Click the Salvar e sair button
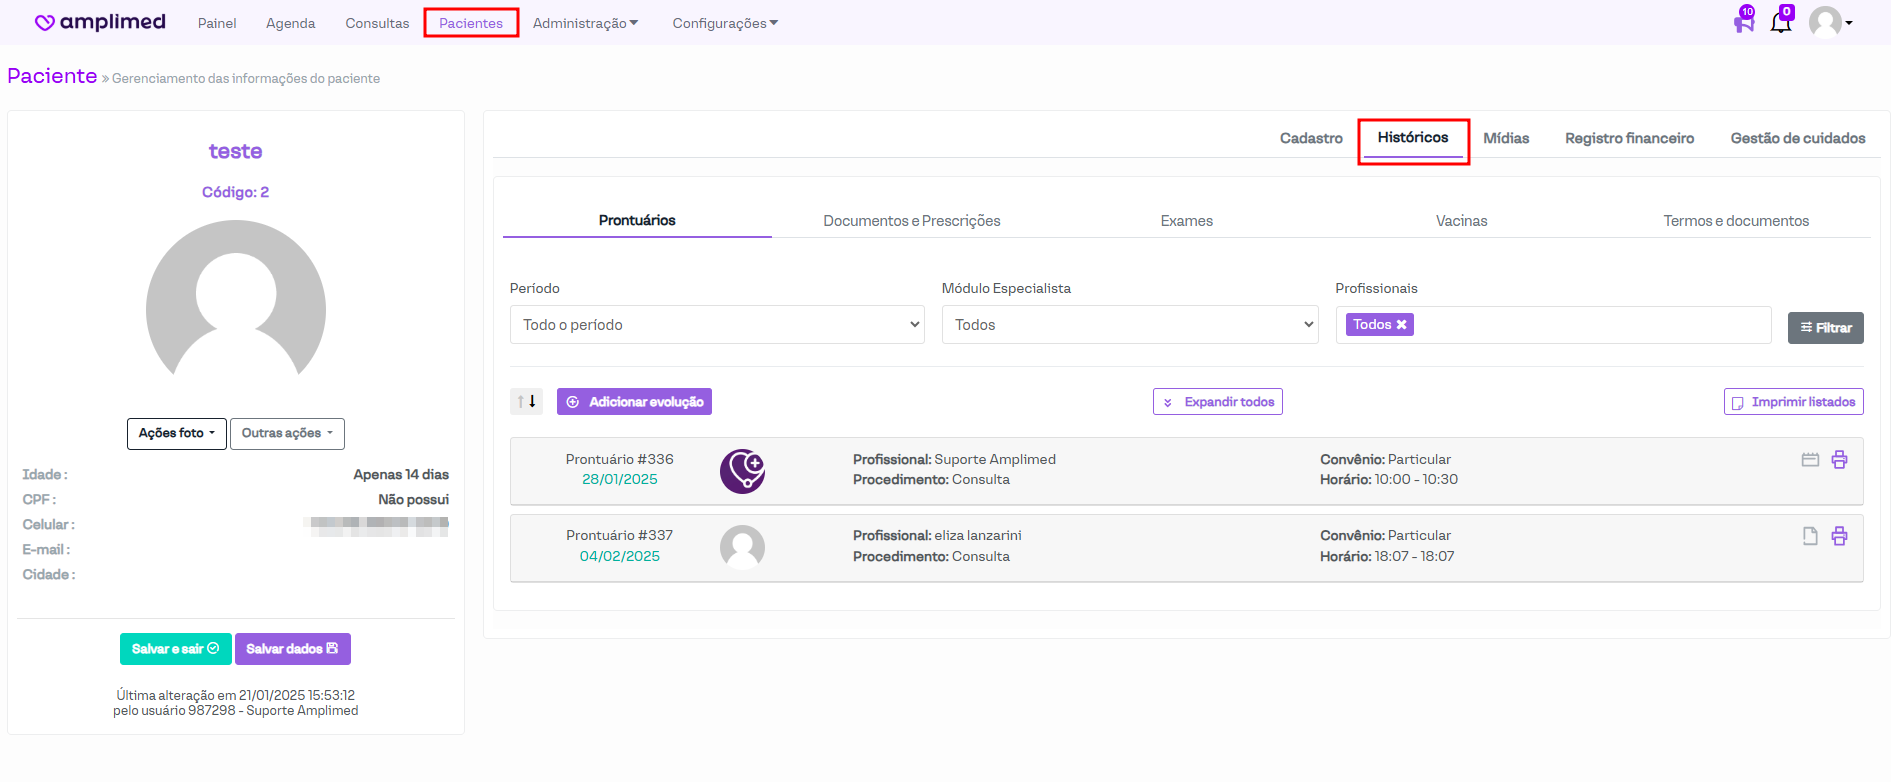The width and height of the screenshot is (1891, 782). [x=175, y=649]
